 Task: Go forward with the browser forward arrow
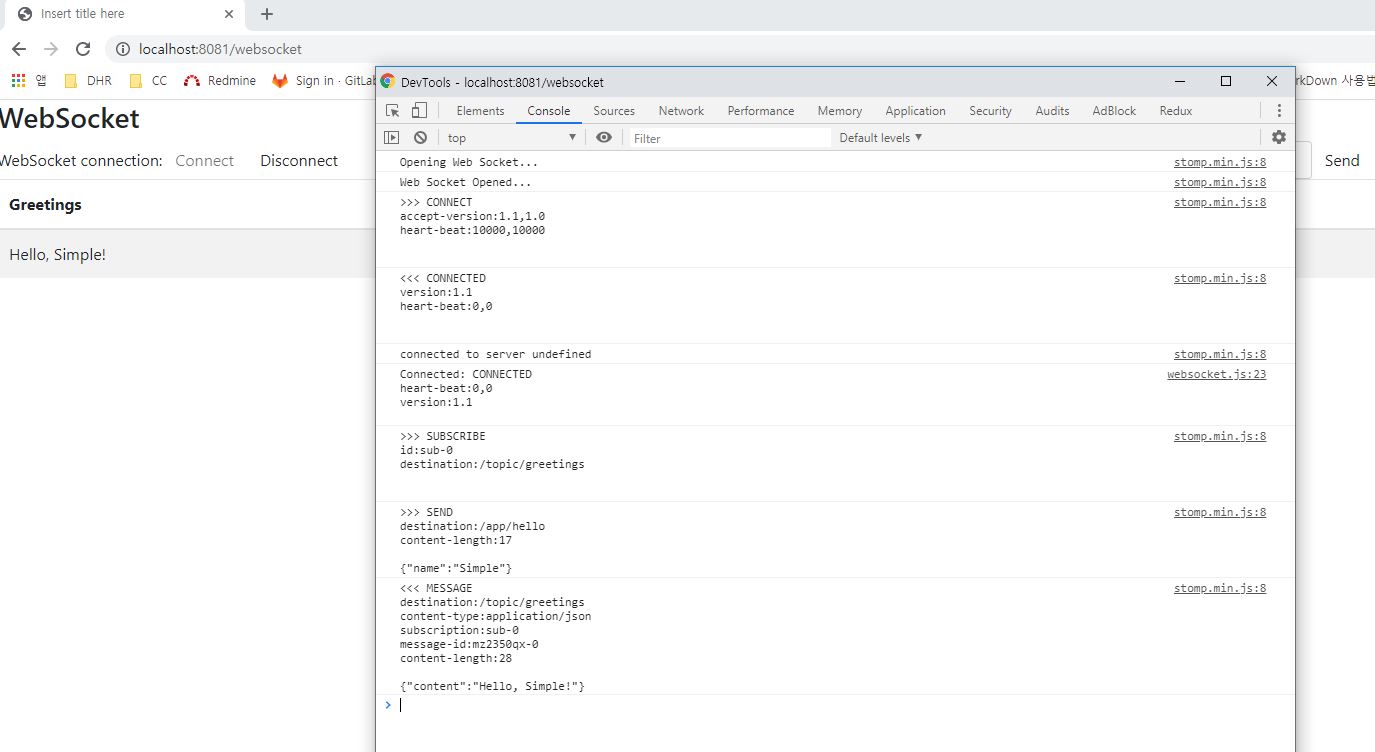(51, 49)
